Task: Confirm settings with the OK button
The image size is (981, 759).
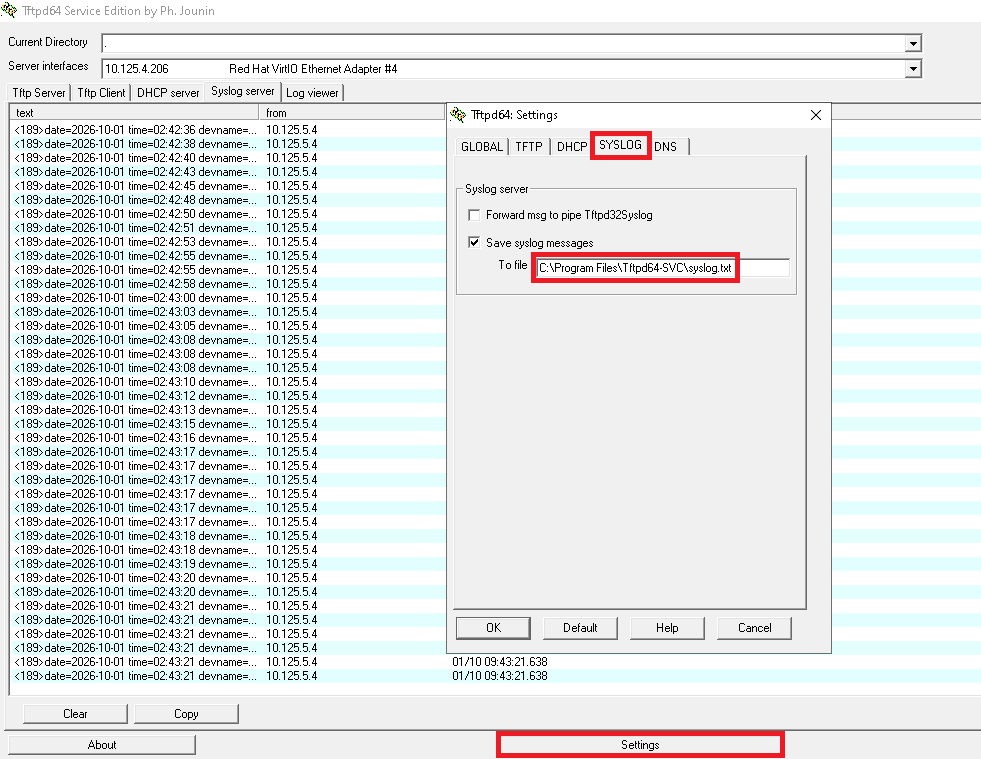Action: point(494,628)
